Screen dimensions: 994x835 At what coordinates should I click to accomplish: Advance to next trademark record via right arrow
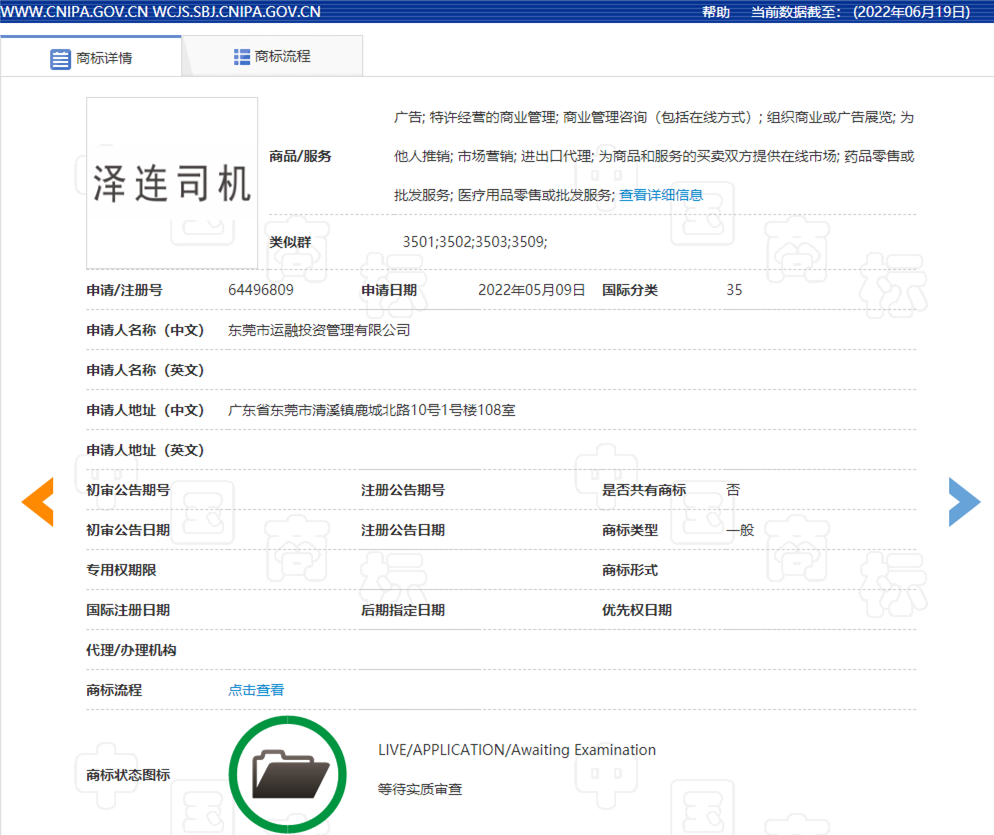[x=963, y=502]
